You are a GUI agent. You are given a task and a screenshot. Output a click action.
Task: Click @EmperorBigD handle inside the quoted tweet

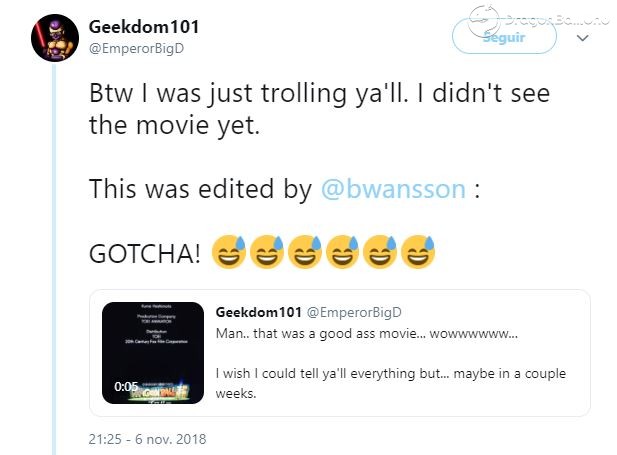(354, 312)
